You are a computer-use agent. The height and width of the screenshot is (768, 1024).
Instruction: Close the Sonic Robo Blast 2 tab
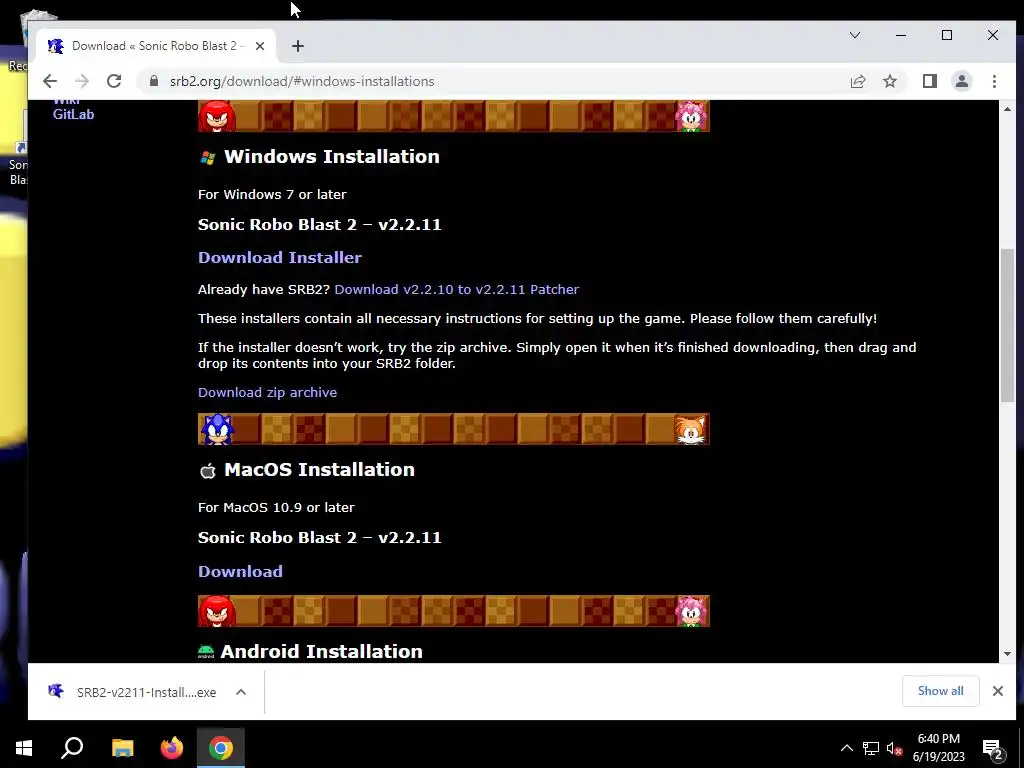[260, 46]
